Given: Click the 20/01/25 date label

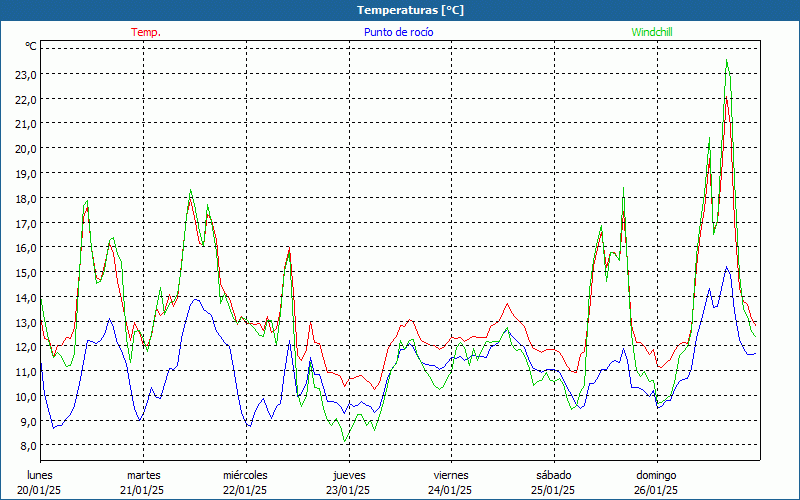Looking at the screenshot, I should tap(40, 490).
